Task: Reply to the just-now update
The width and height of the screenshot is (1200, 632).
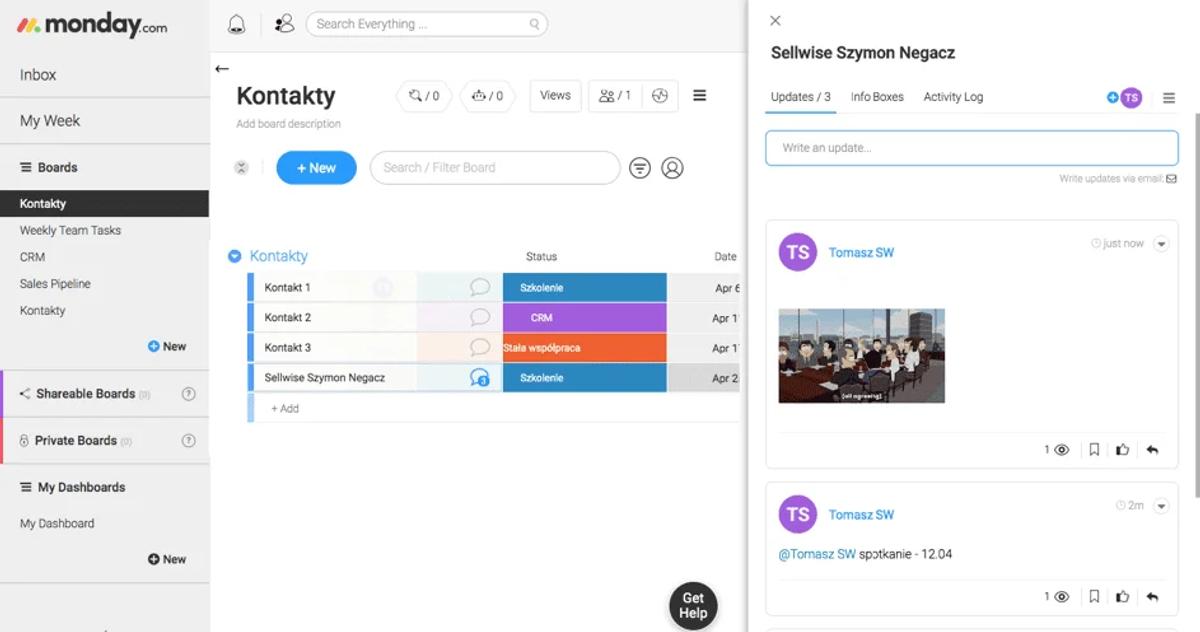Action: click(x=1152, y=450)
